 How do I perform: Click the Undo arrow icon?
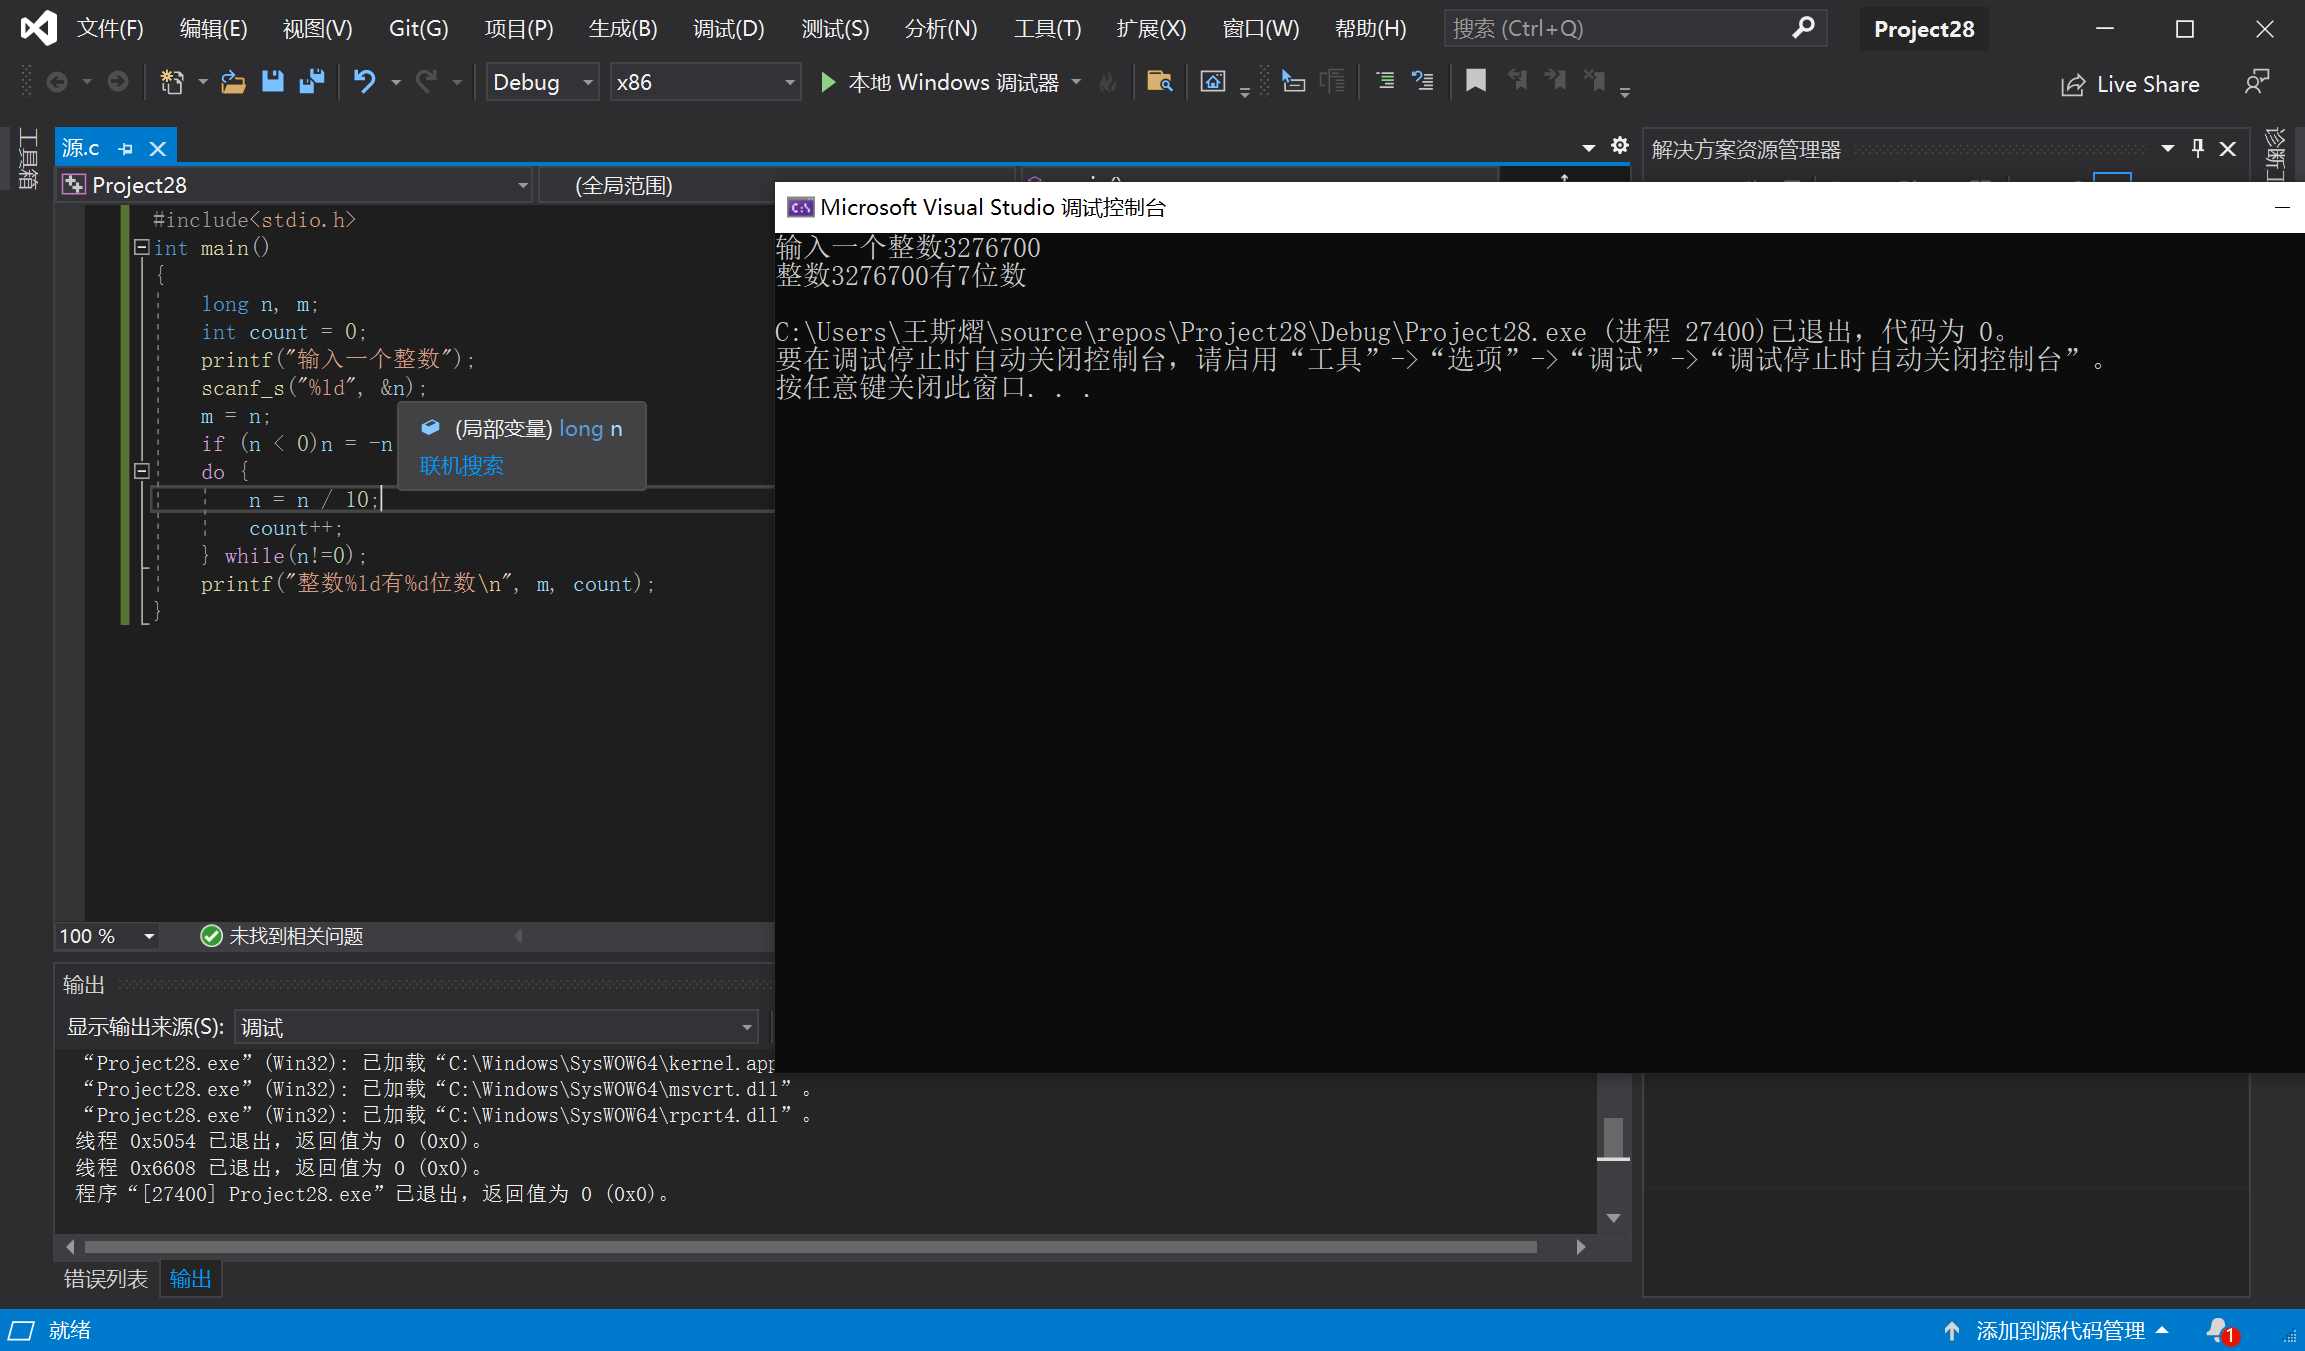tap(364, 82)
